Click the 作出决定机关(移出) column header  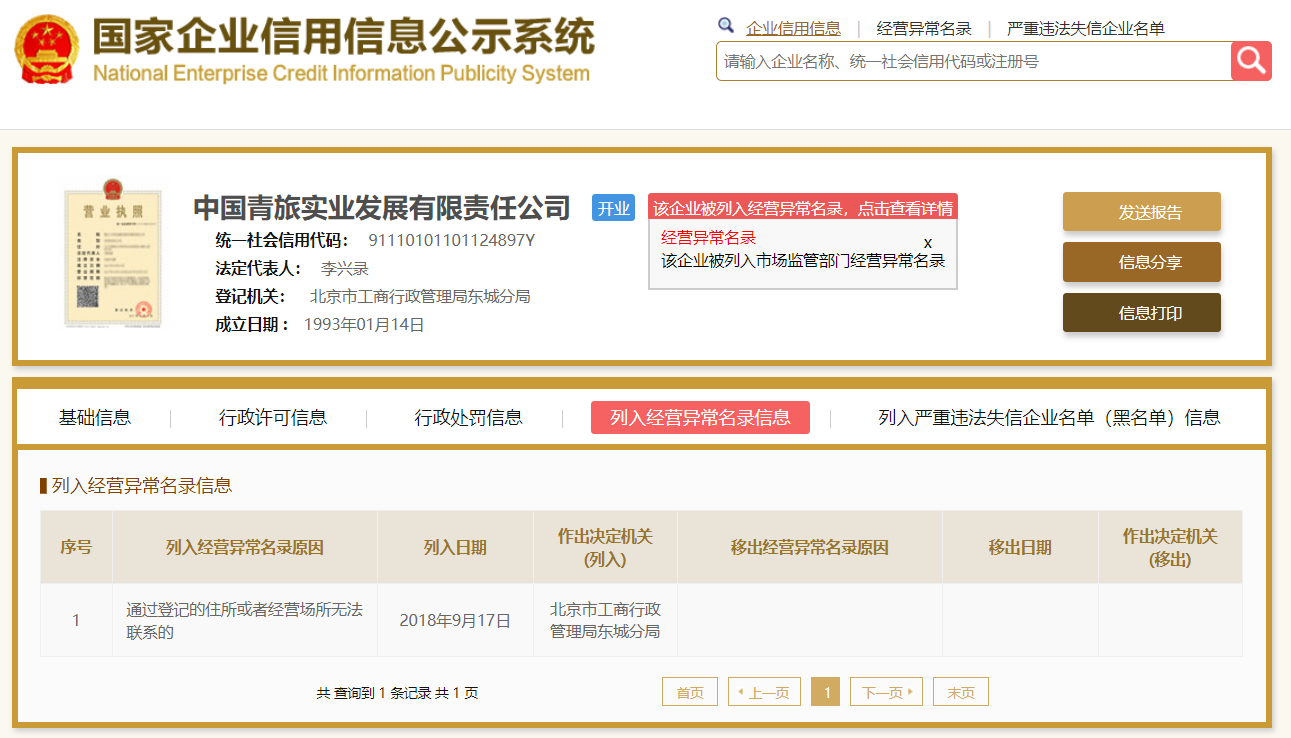click(1170, 547)
